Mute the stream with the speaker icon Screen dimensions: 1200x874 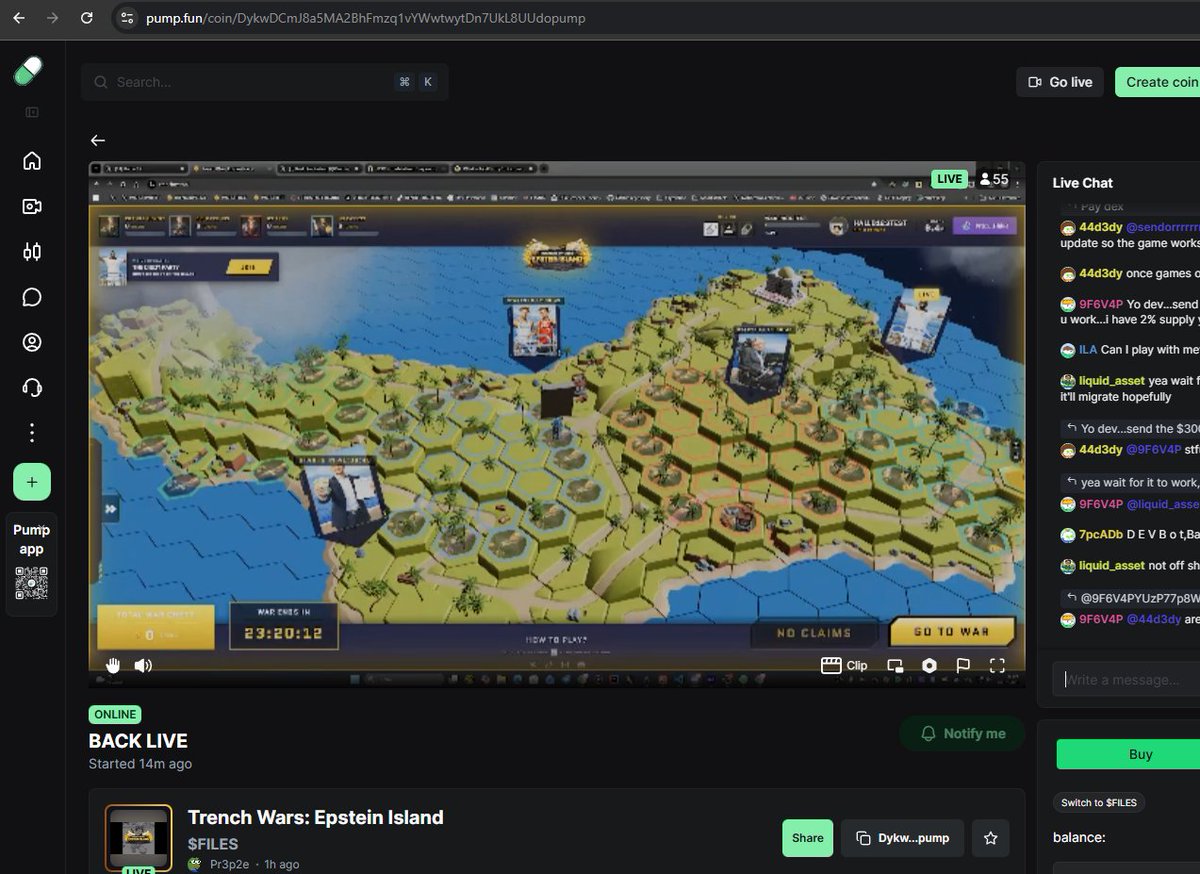tap(143, 665)
